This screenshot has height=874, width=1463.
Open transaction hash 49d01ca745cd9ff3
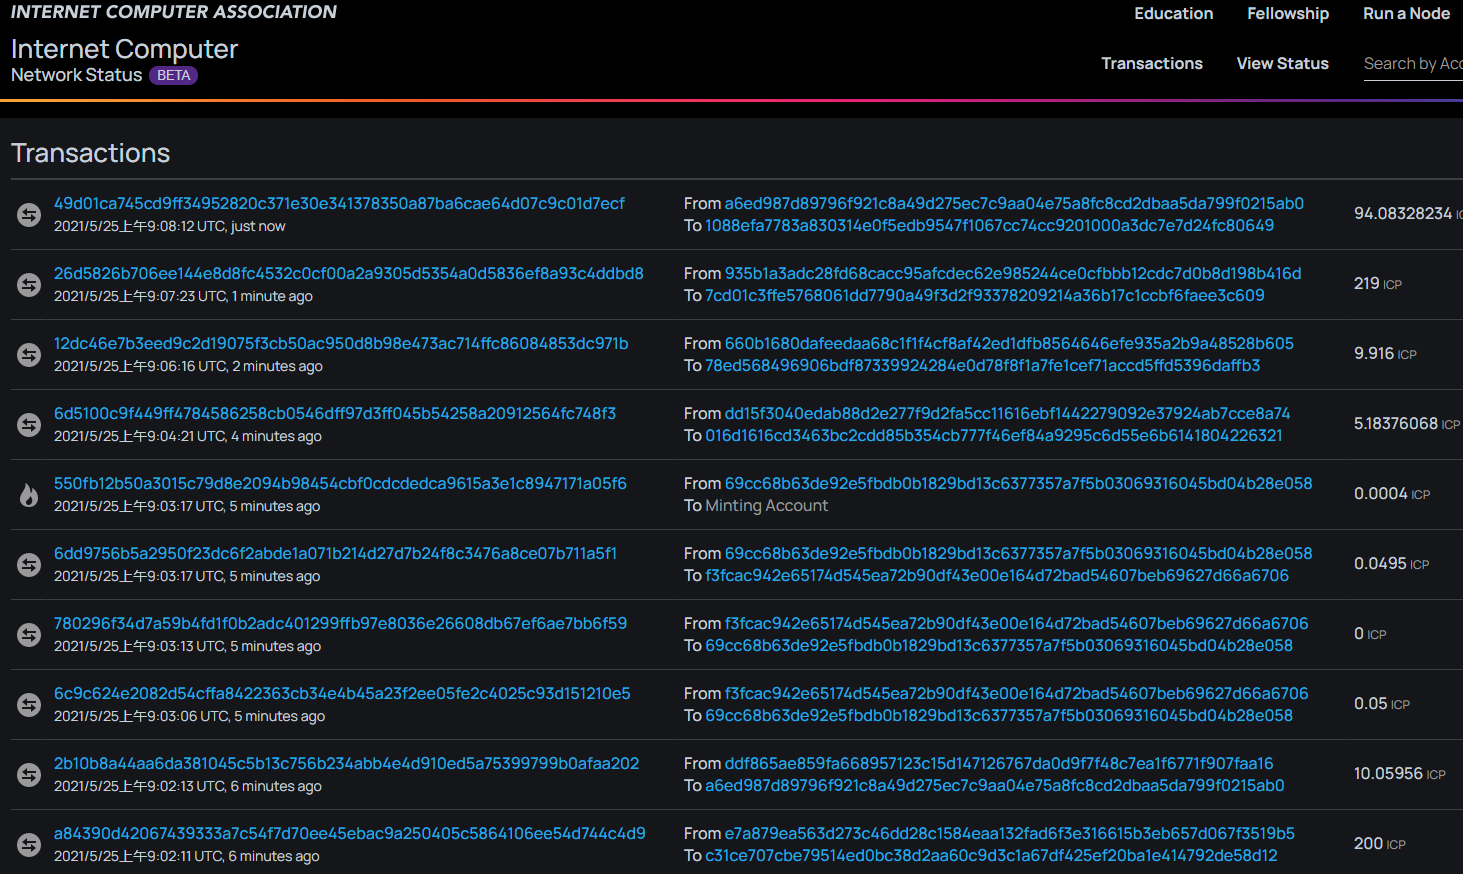pyautogui.click(x=339, y=203)
